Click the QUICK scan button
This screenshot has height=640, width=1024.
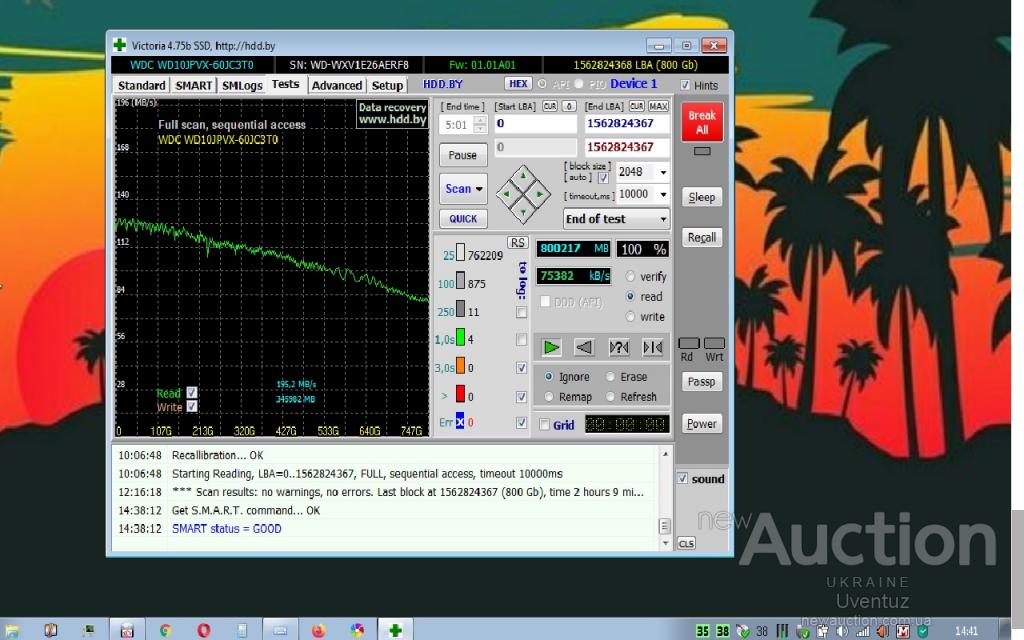463,219
